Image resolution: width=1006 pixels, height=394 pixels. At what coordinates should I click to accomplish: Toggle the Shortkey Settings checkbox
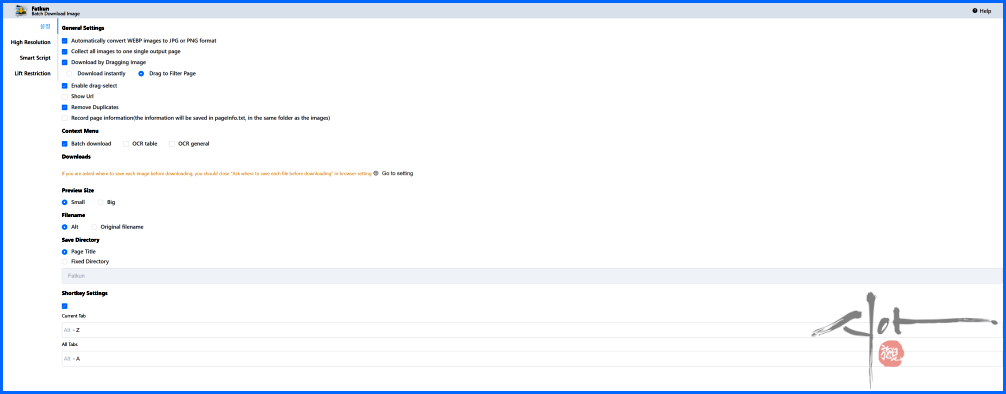pyautogui.click(x=64, y=306)
